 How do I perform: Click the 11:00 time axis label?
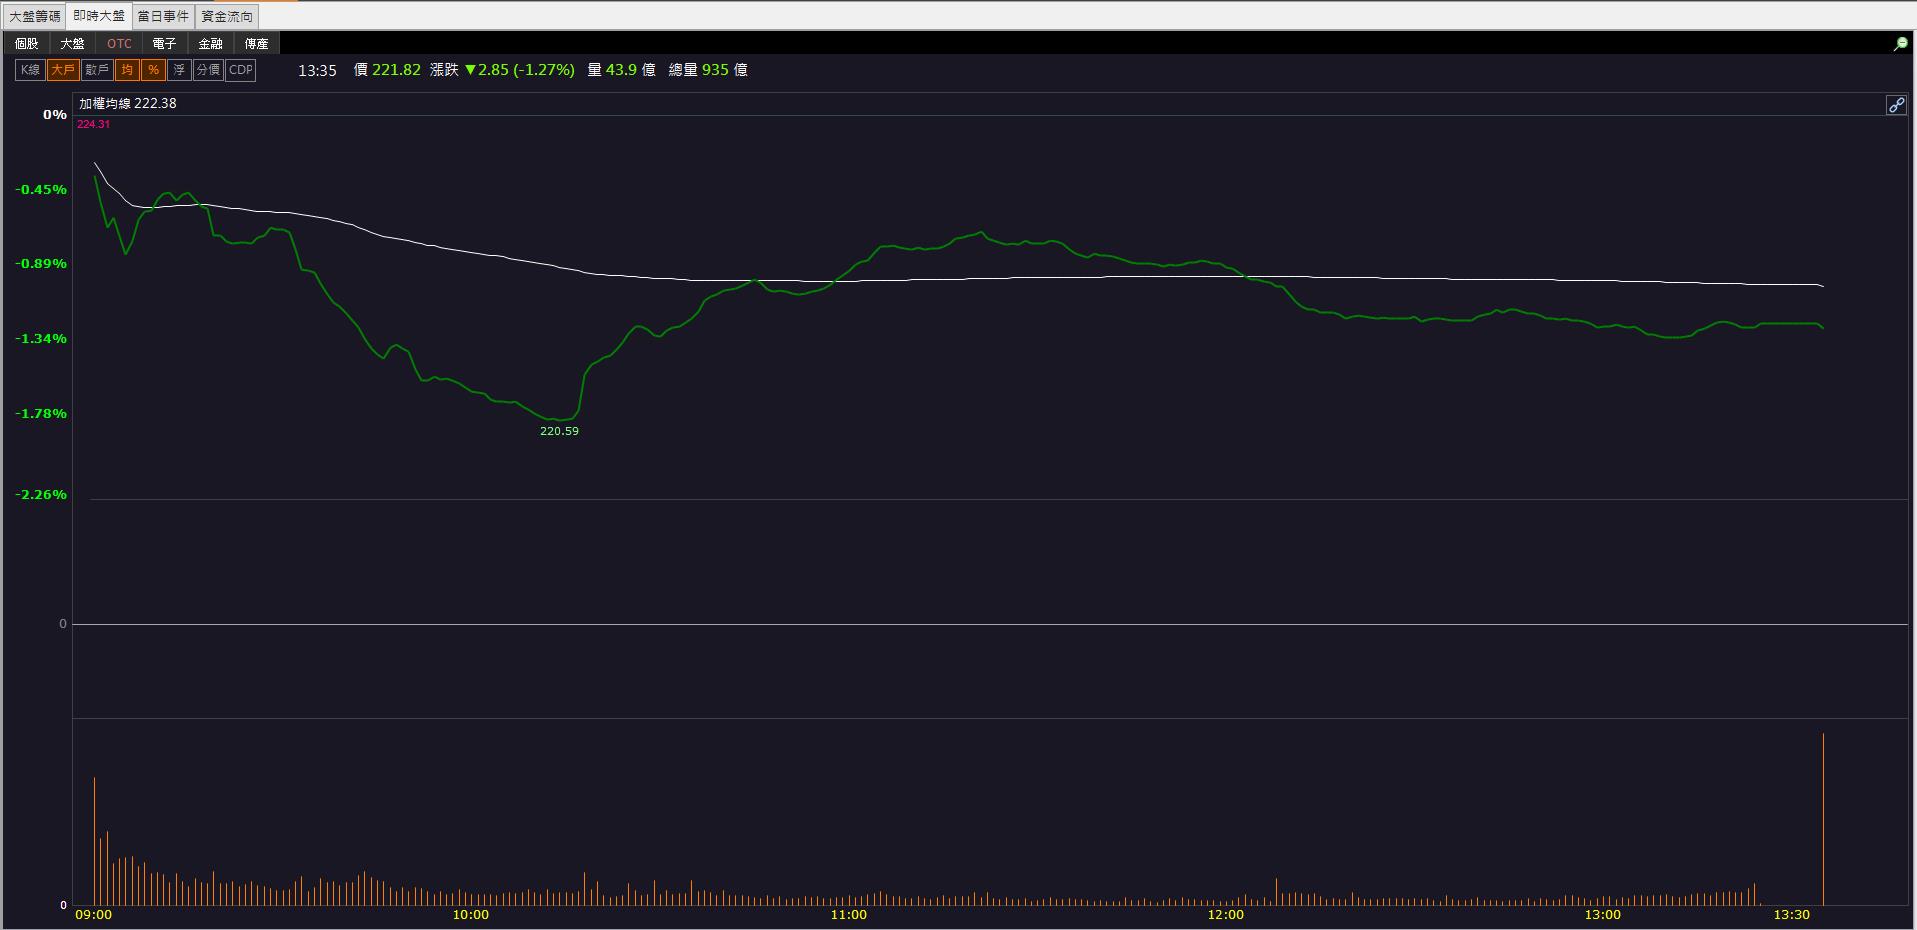[x=848, y=915]
